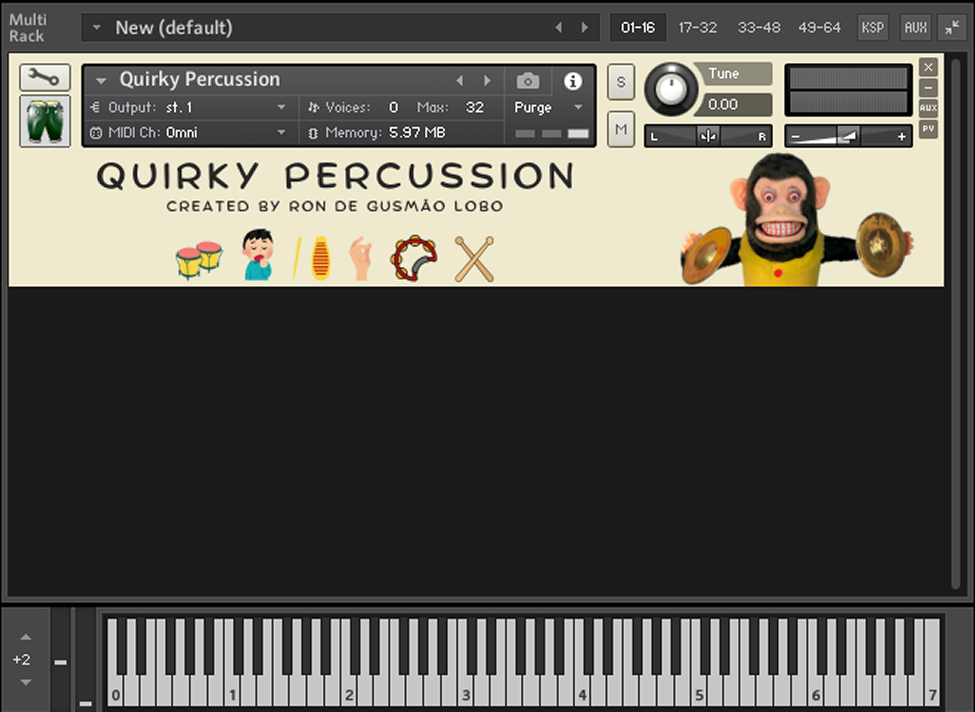Click the green conga instrument icon
This screenshot has height=712, width=975.
pyautogui.click(x=45, y=121)
